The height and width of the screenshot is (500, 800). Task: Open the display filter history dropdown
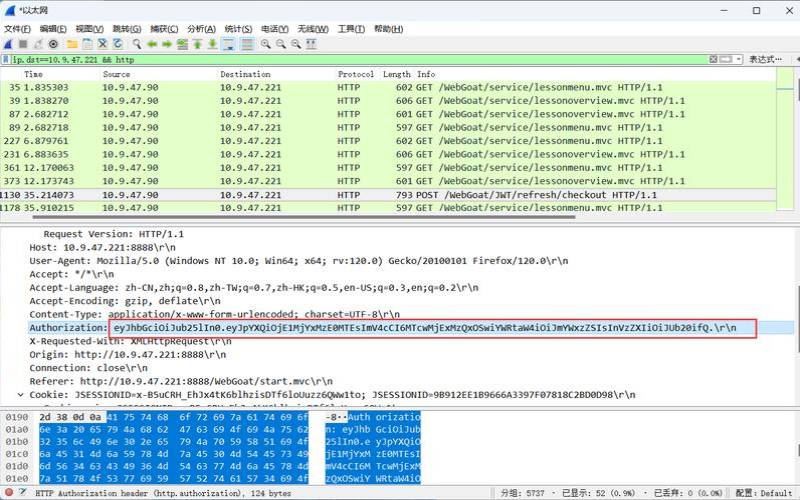pos(736,59)
